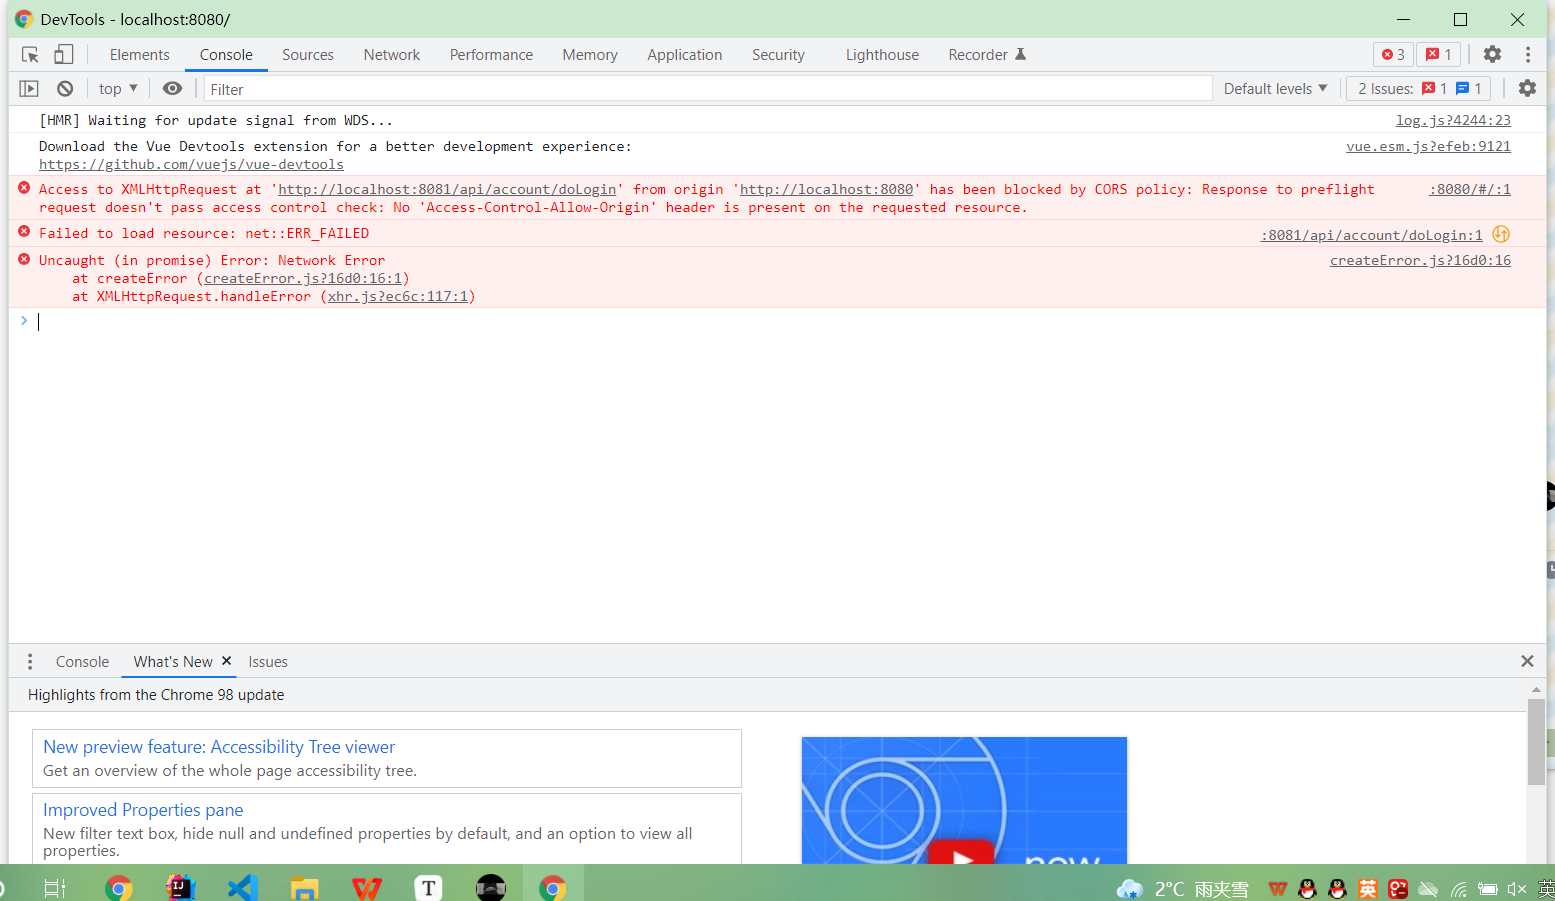
Task: Toggle Create live expression eye icon
Action: coord(172,88)
